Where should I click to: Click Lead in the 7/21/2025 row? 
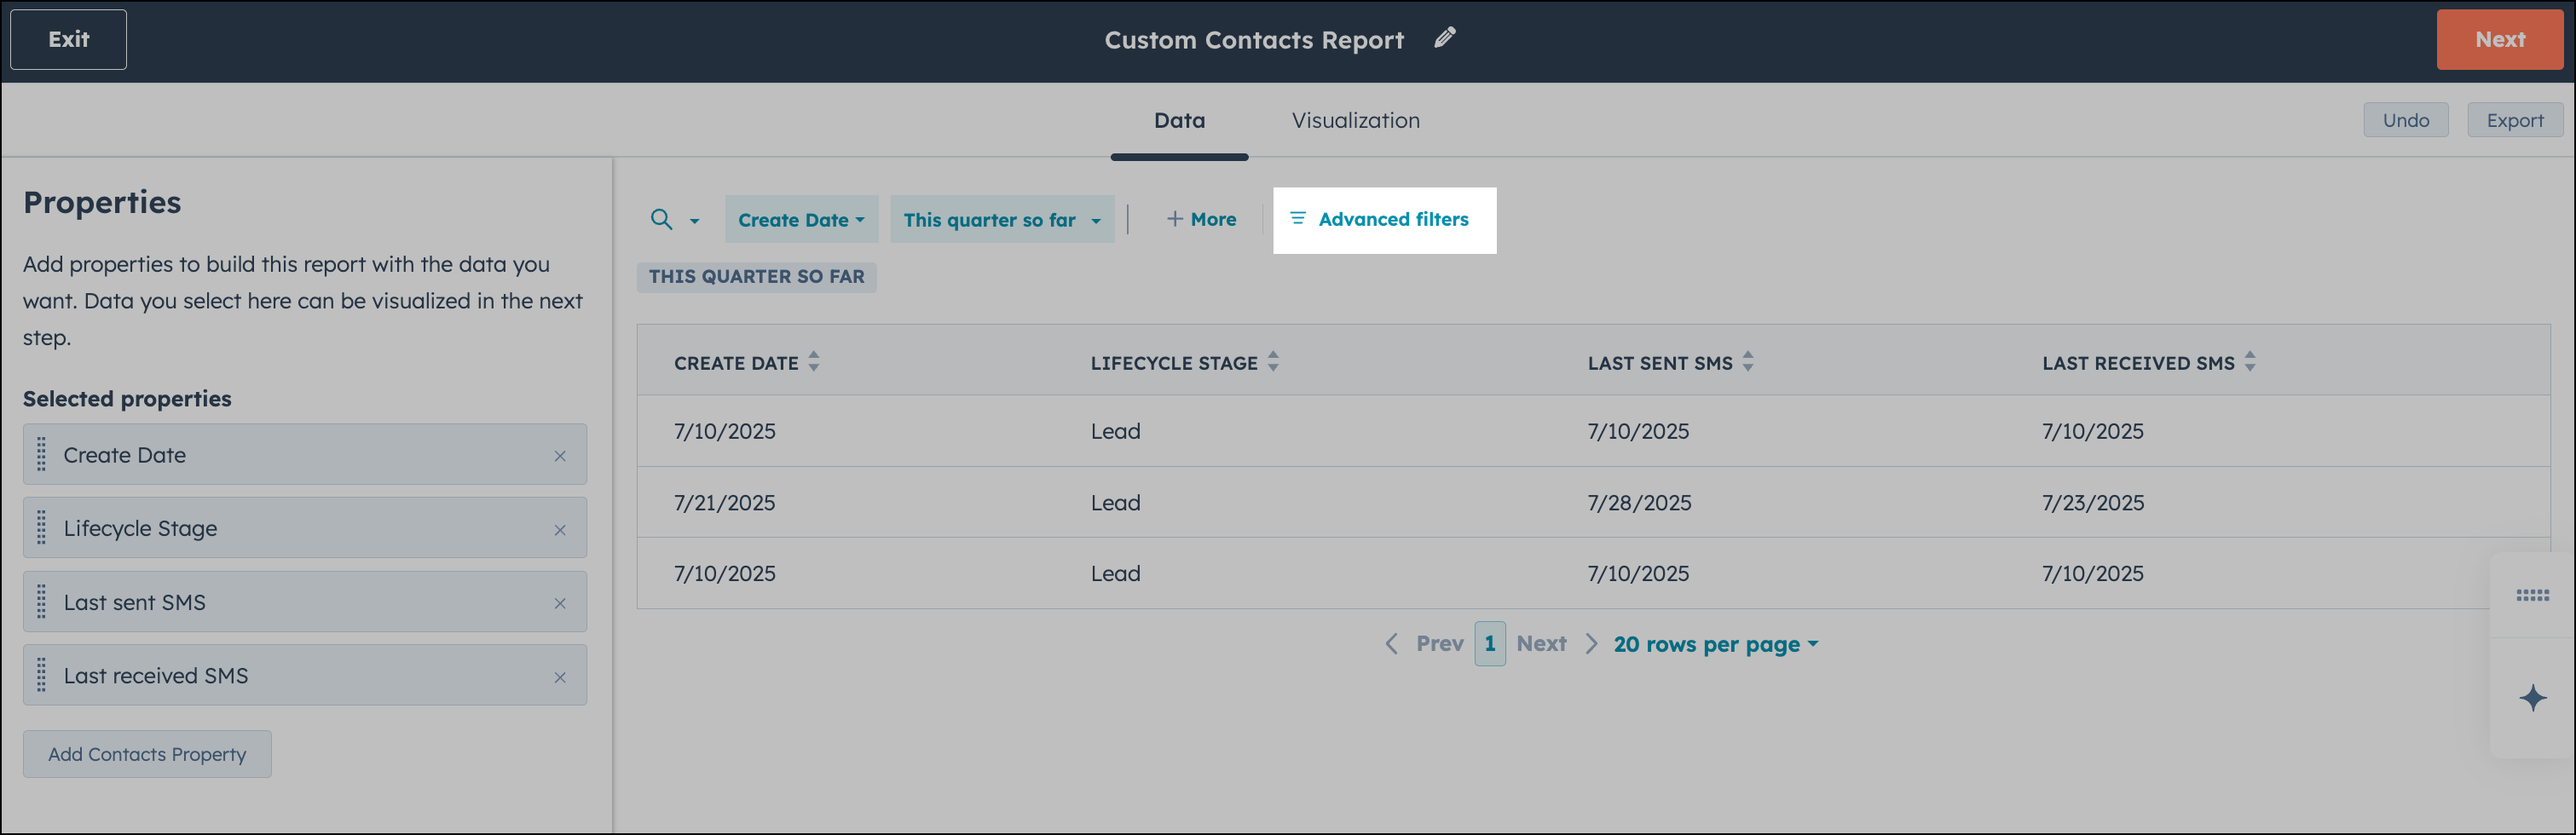point(1115,503)
